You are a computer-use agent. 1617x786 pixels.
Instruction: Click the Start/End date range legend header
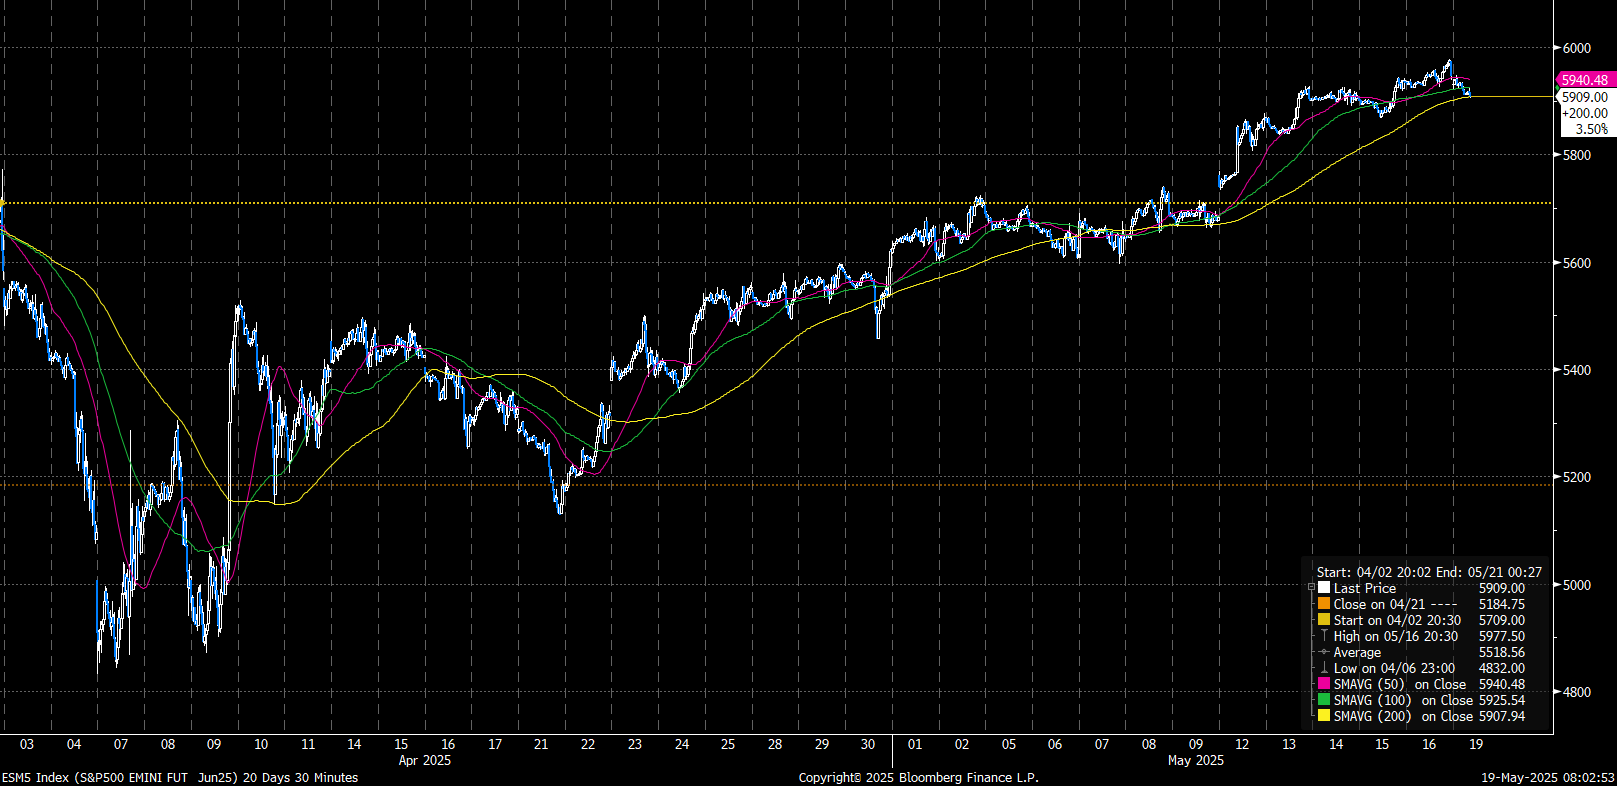1428,572
